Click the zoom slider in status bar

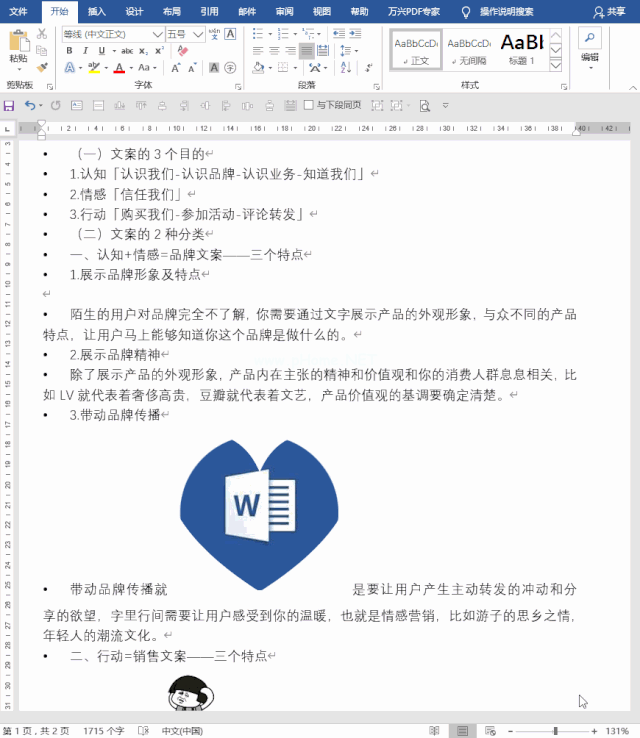(555, 730)
